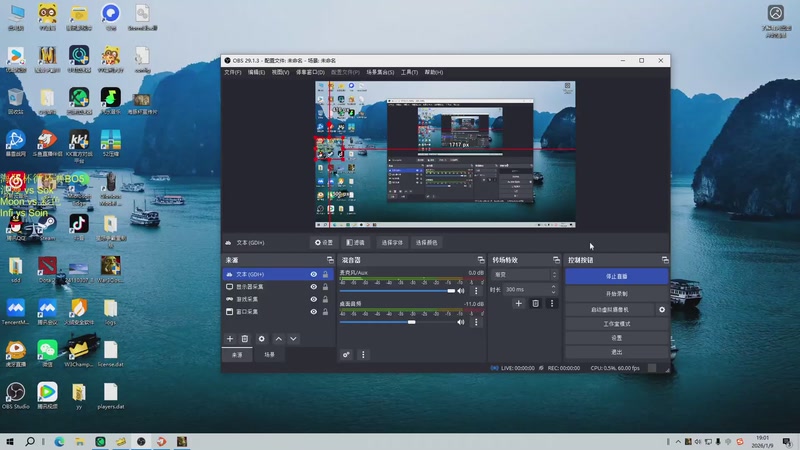
Task: Mute the 桌面音频 speaker icon
Action: click(461, 322)
